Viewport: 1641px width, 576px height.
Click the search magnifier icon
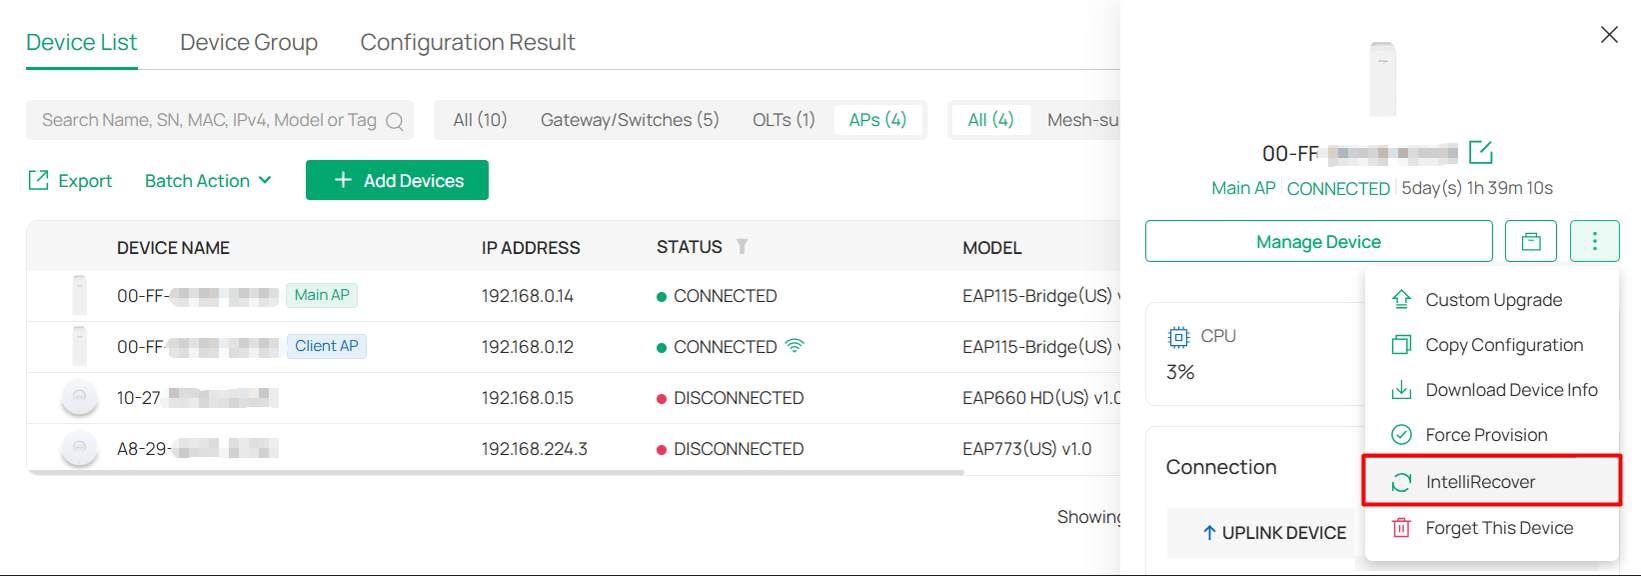click(395, 121)
